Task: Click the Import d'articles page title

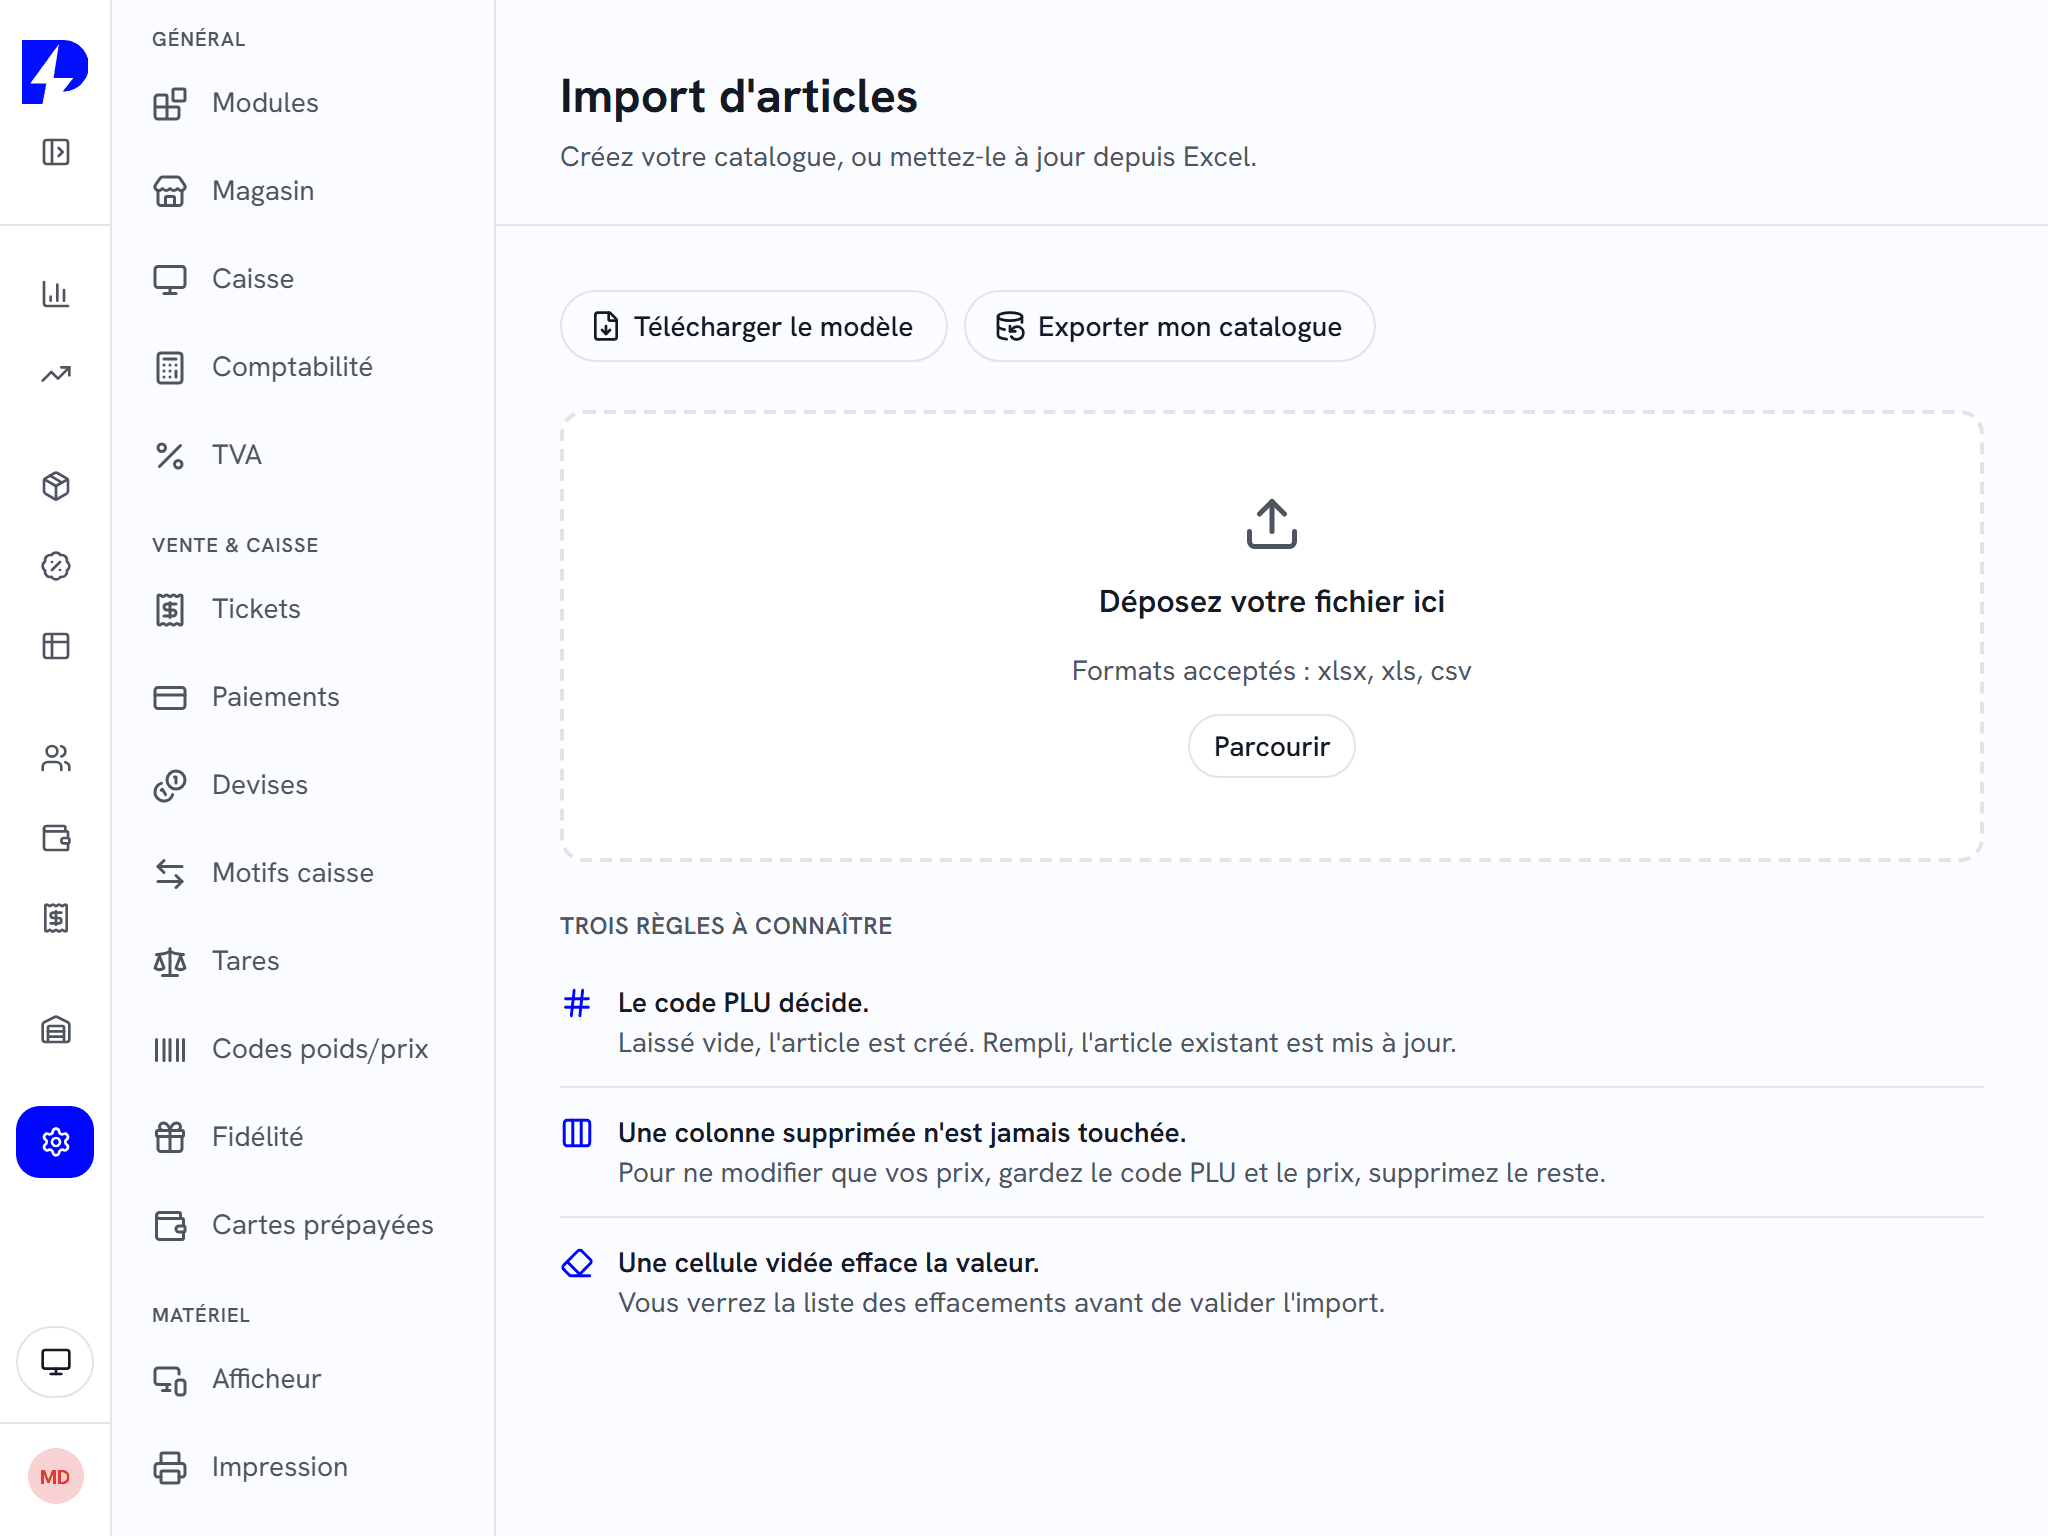Action: 738,96
